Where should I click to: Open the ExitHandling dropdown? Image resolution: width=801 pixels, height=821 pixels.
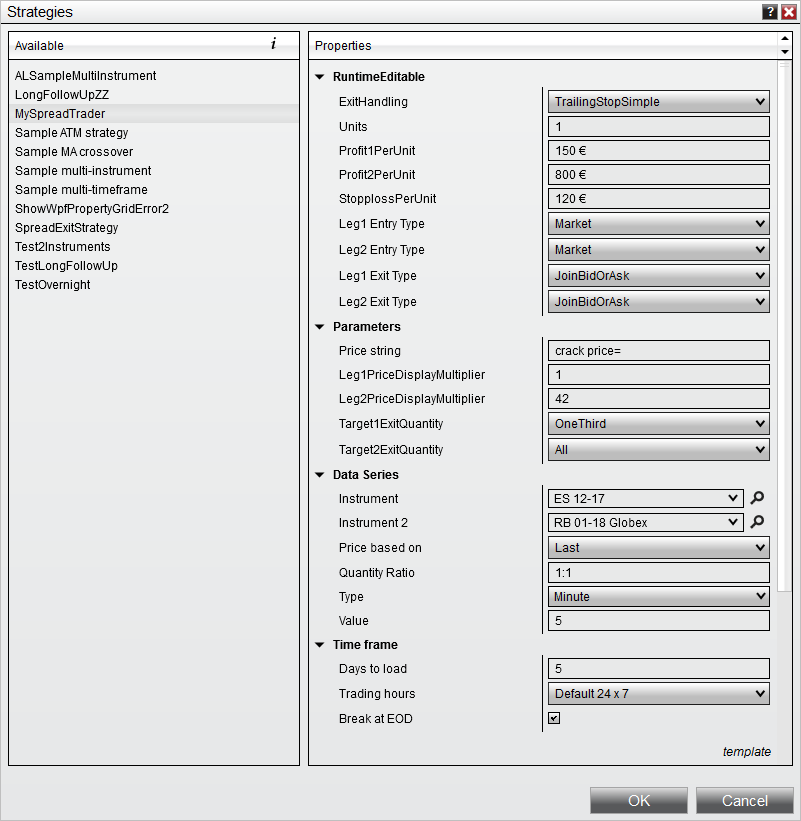click(x=659, y=102)
